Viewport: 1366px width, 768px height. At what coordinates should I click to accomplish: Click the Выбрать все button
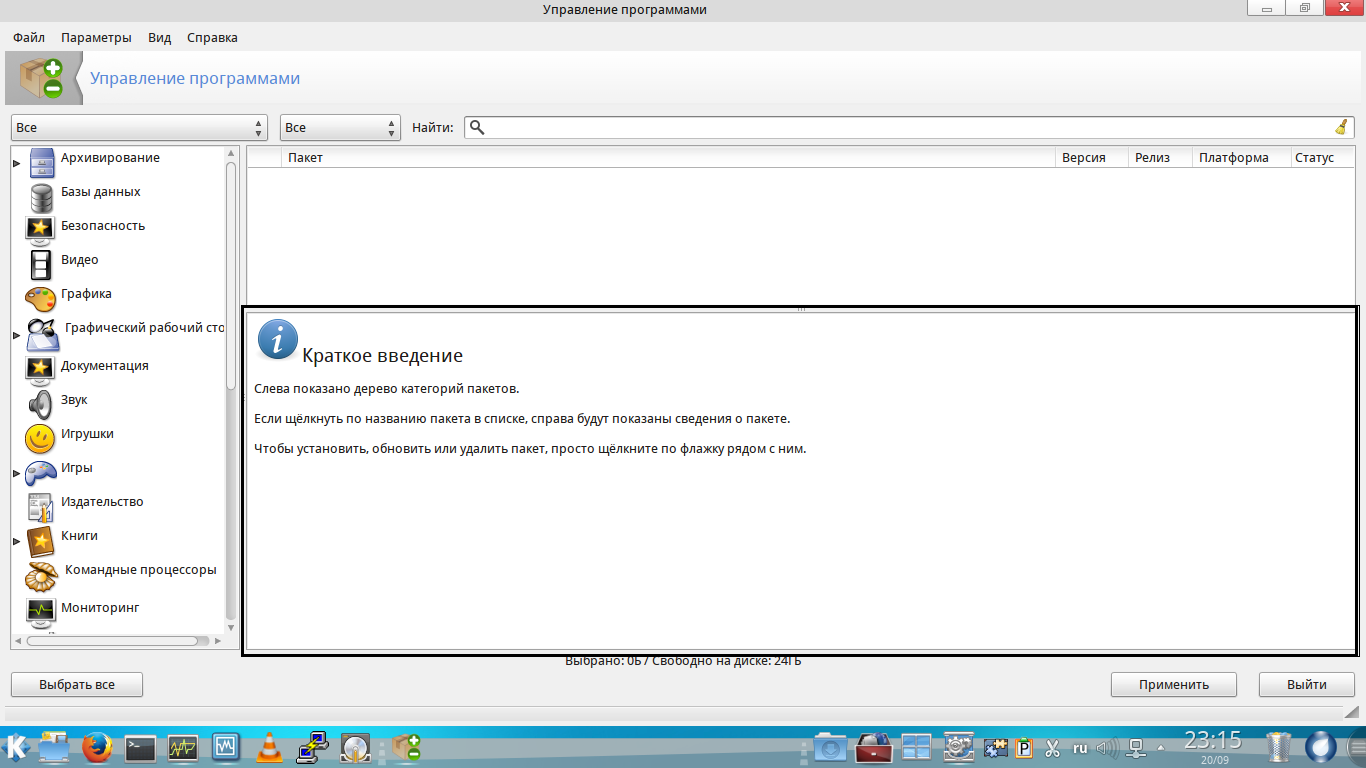77,685
